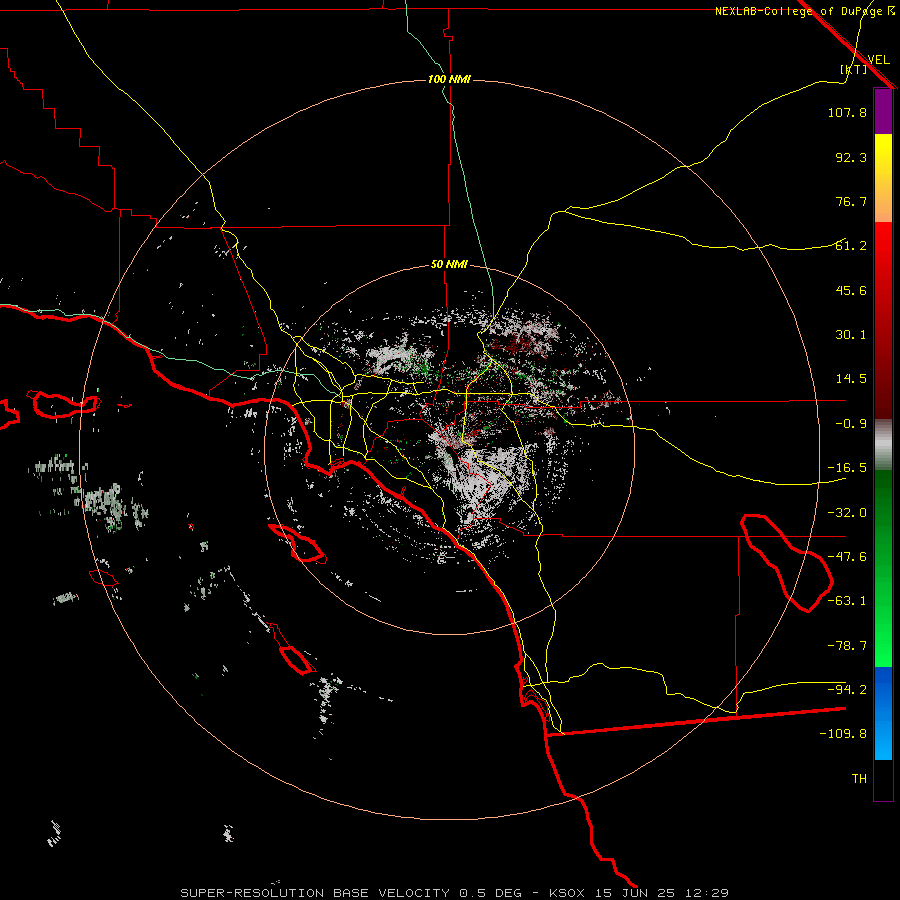Click the 61.2 legend value
The width and height of the screenshot is (900, 900).
(x=851, y=246)
